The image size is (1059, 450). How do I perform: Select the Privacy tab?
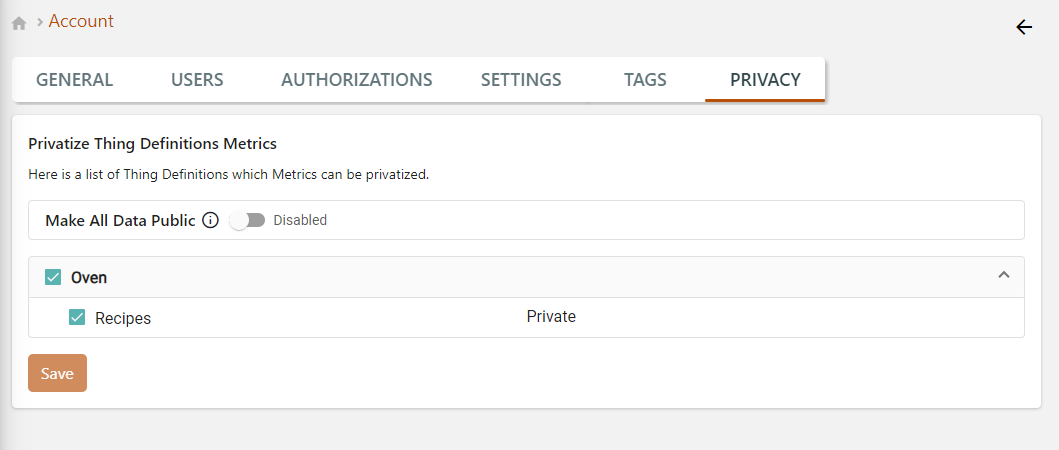(x=765, y=80)
